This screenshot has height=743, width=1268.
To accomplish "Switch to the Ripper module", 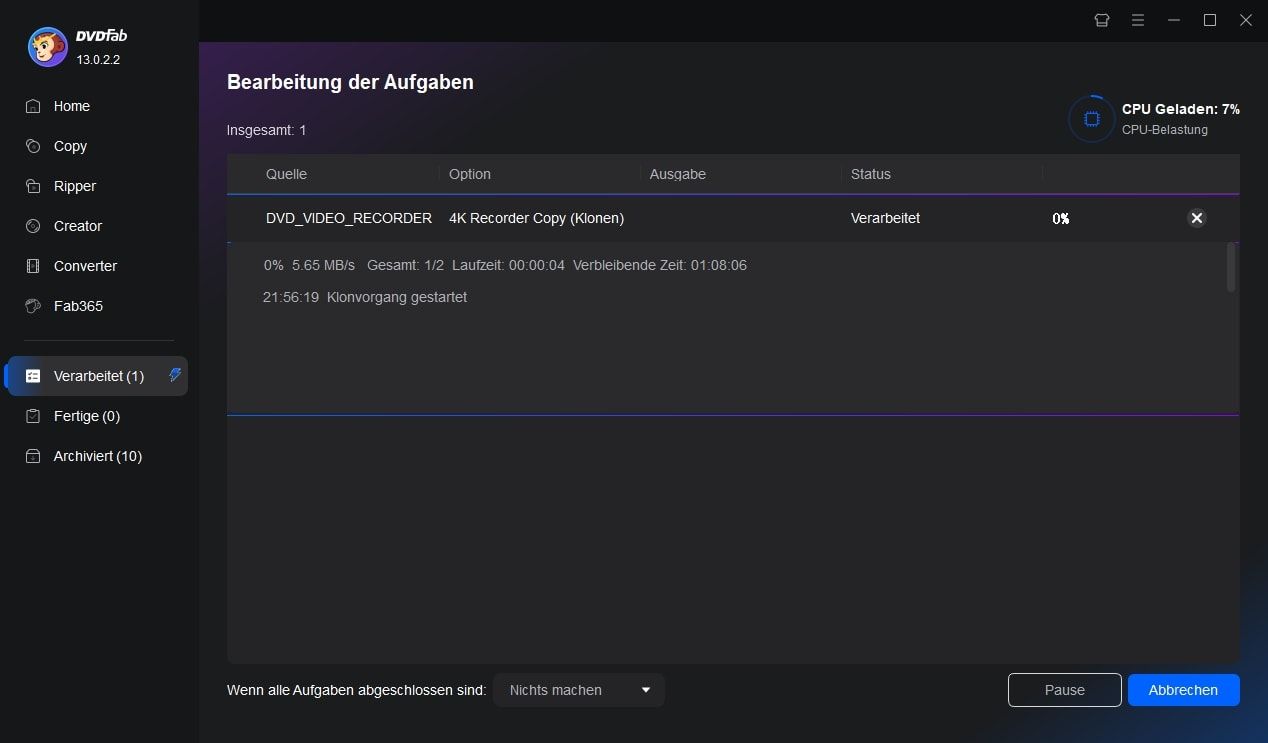I will (x=75, y=186).
